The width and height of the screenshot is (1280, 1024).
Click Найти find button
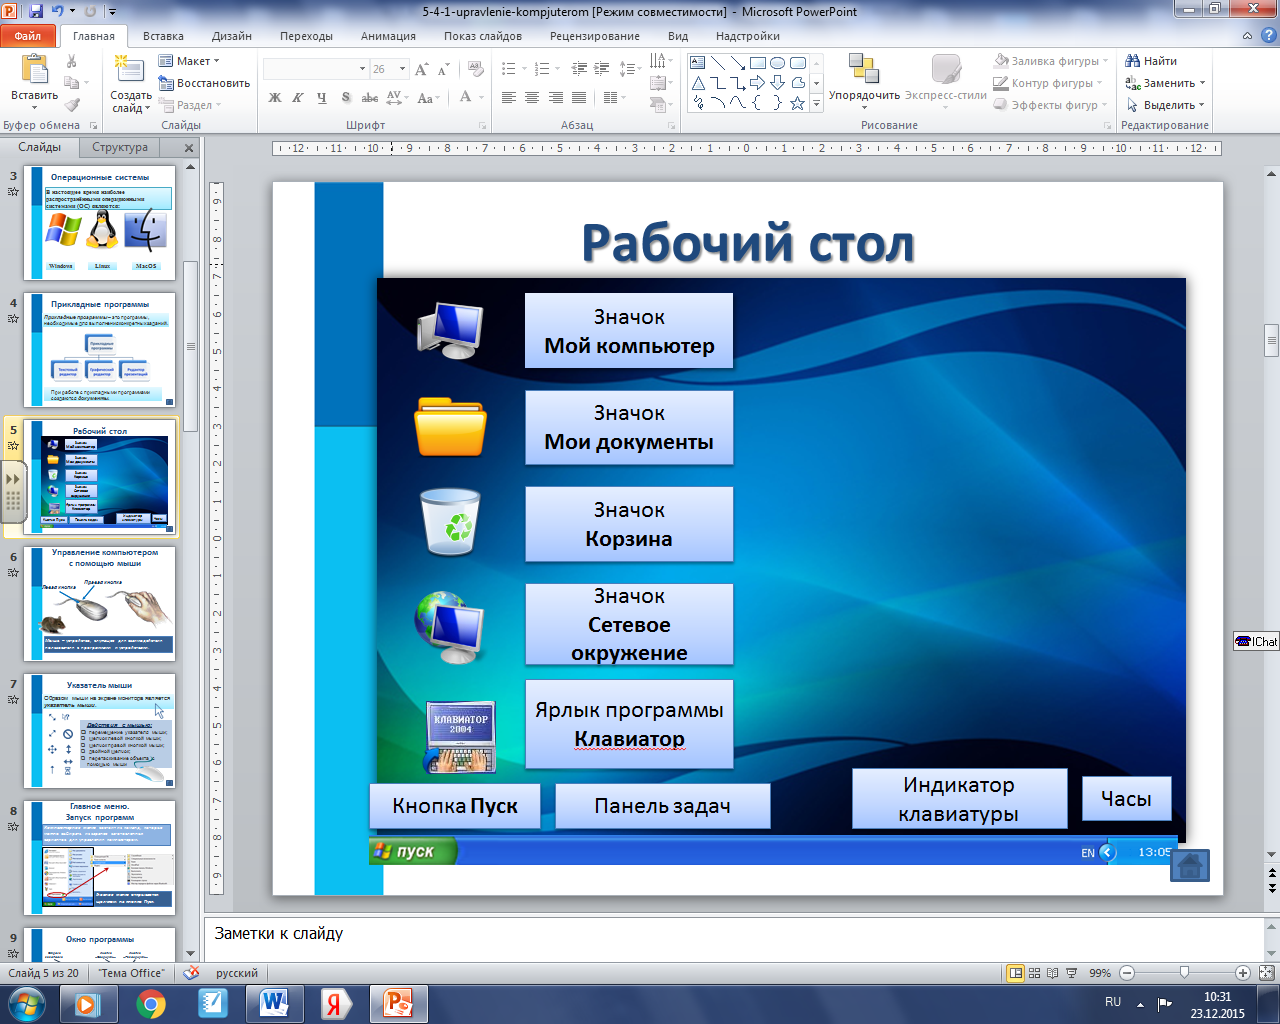[1151, 61]
